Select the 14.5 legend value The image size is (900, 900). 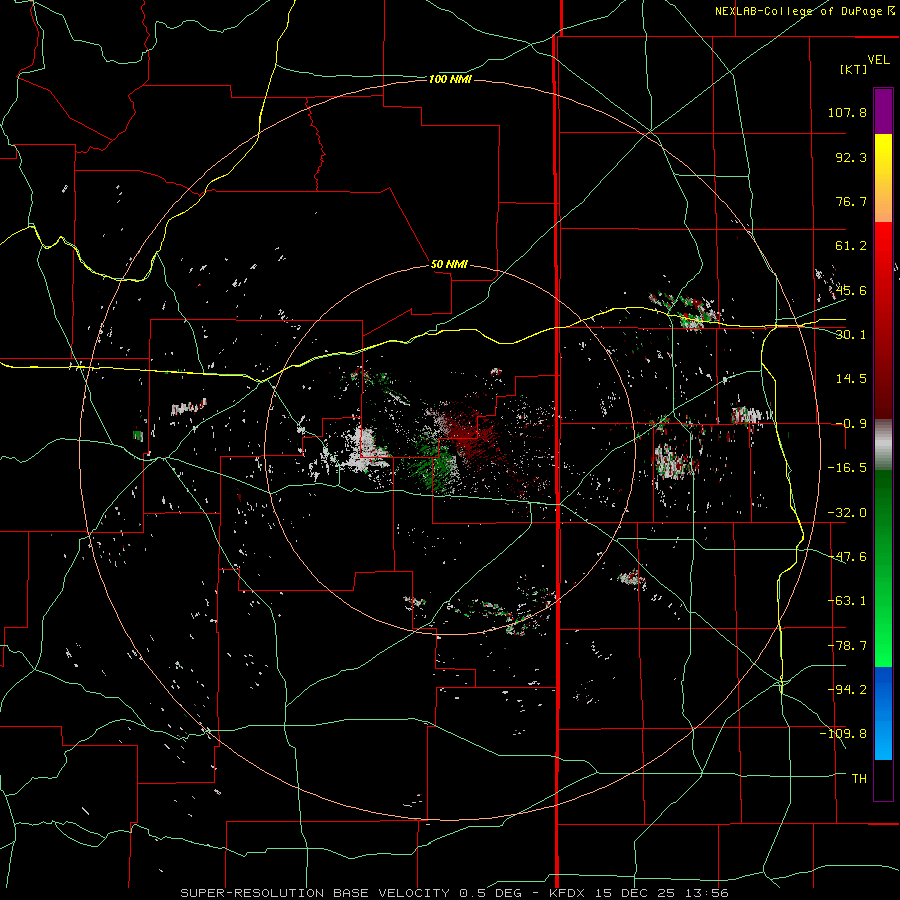coord(851,379)
